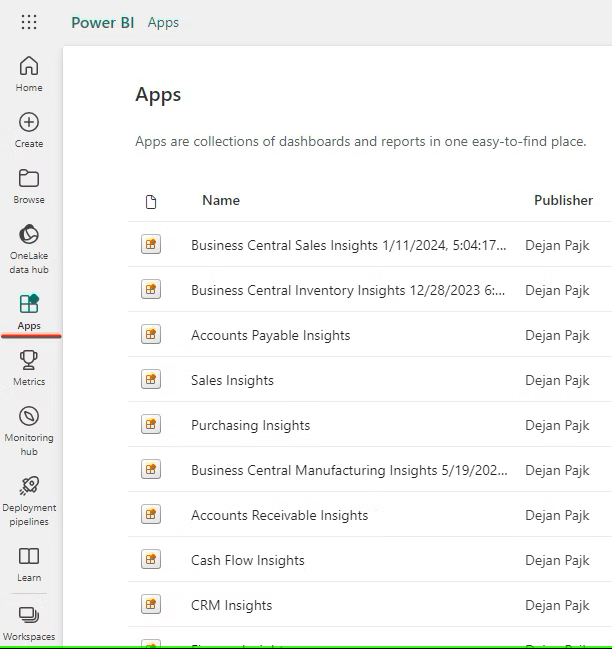Open Business Central Inventory Insights 12/28/2023 app
The height and width of the screenshot is (649, 612).
pyautogui.click(x=348, y=290)
